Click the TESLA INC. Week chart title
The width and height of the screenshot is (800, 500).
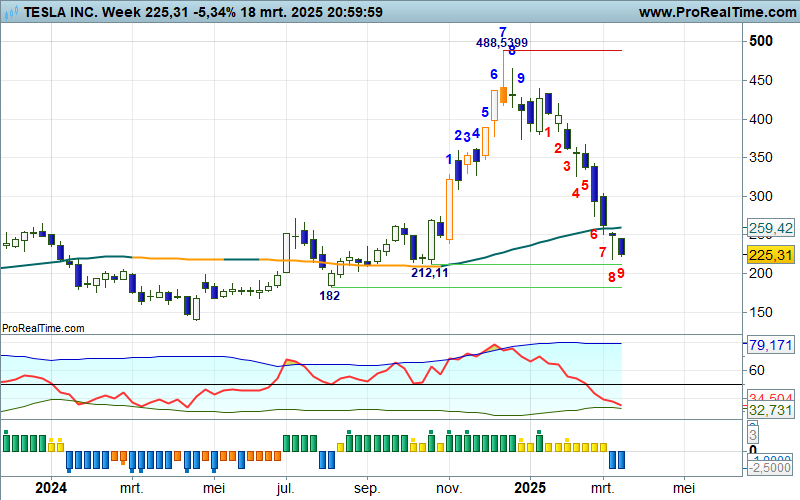pyautogui.click(x=82, y=12)
